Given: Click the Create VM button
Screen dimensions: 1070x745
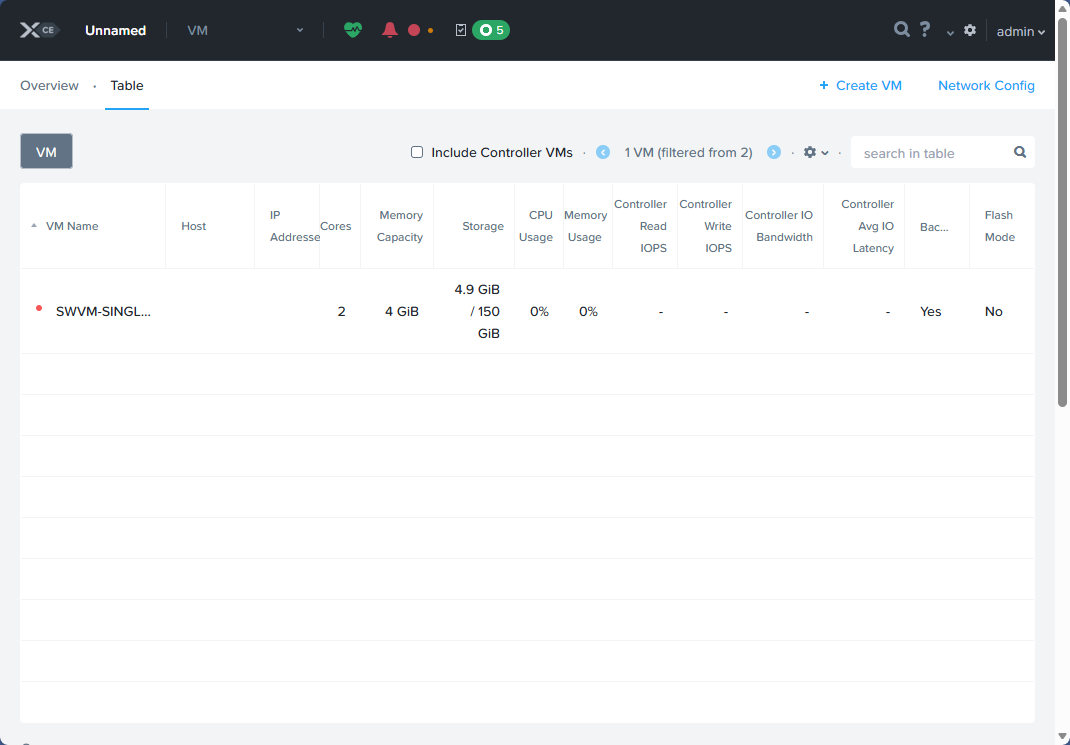Looking at the screenshot, I should pyautogui.click(x=861, y=85).
